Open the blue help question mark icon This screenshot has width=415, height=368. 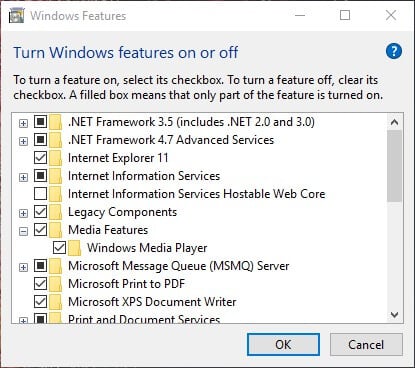[394, 51]
